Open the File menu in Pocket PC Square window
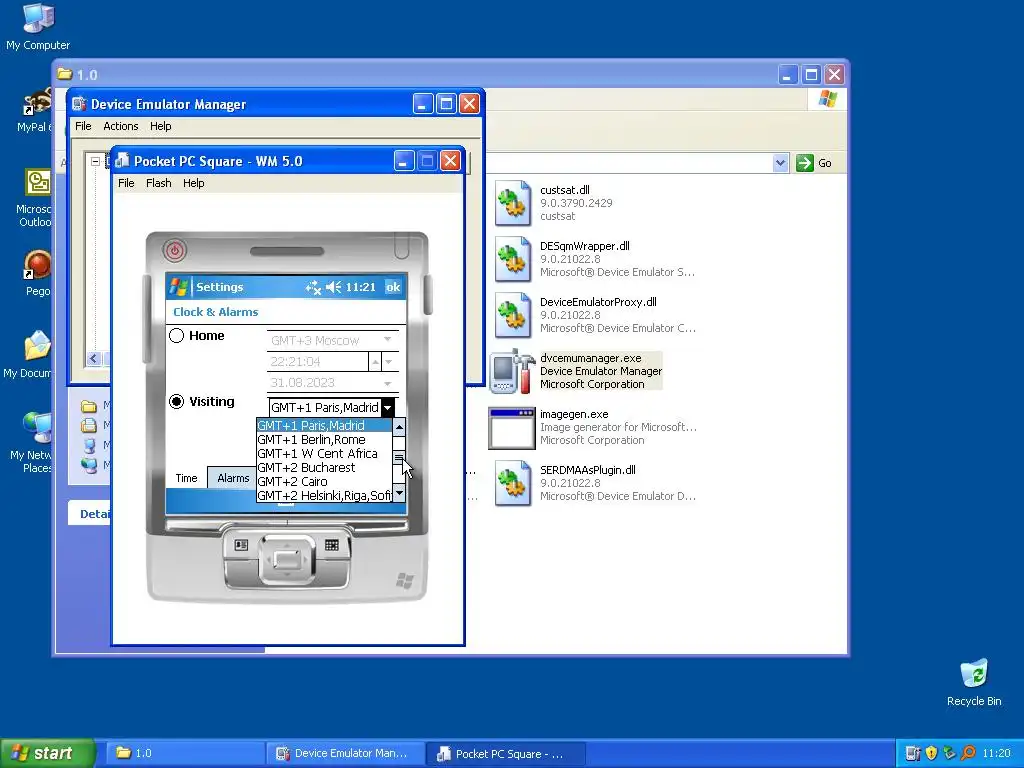Screen dimensions: 1024x768 point(126,183)
